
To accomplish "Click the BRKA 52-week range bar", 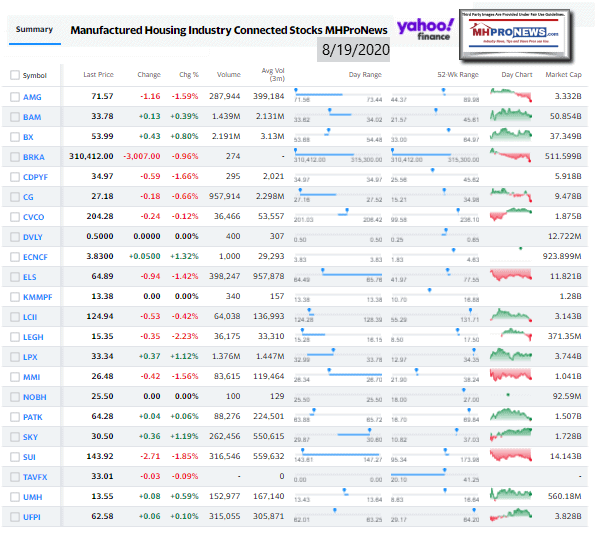I will [x=435, y=155].
